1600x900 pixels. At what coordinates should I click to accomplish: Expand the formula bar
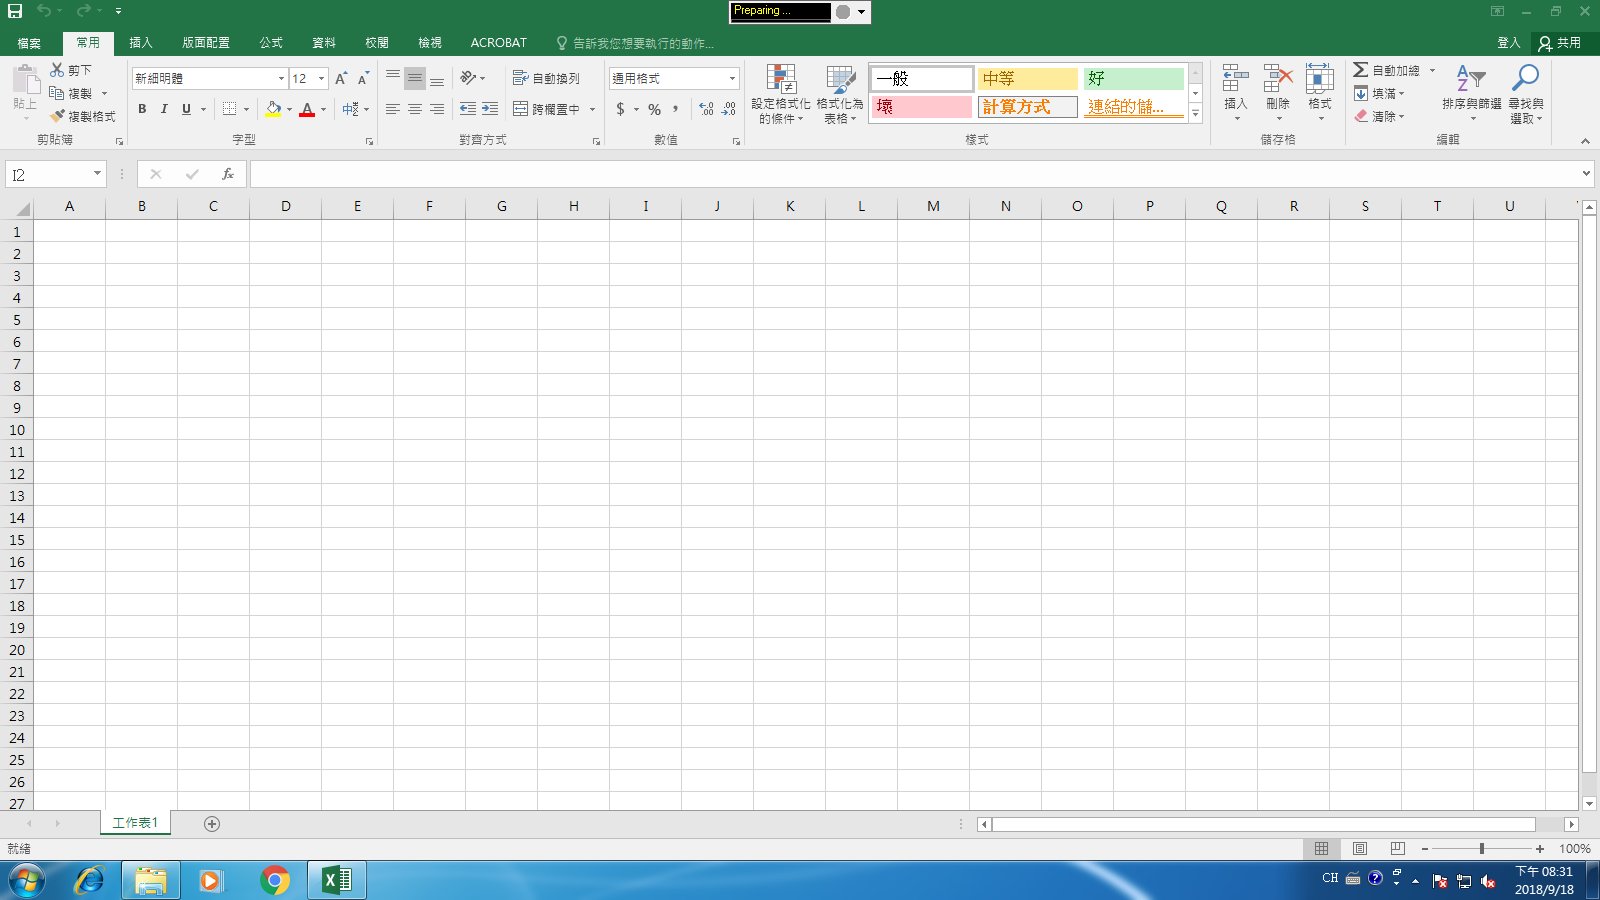coord(1586,174)
